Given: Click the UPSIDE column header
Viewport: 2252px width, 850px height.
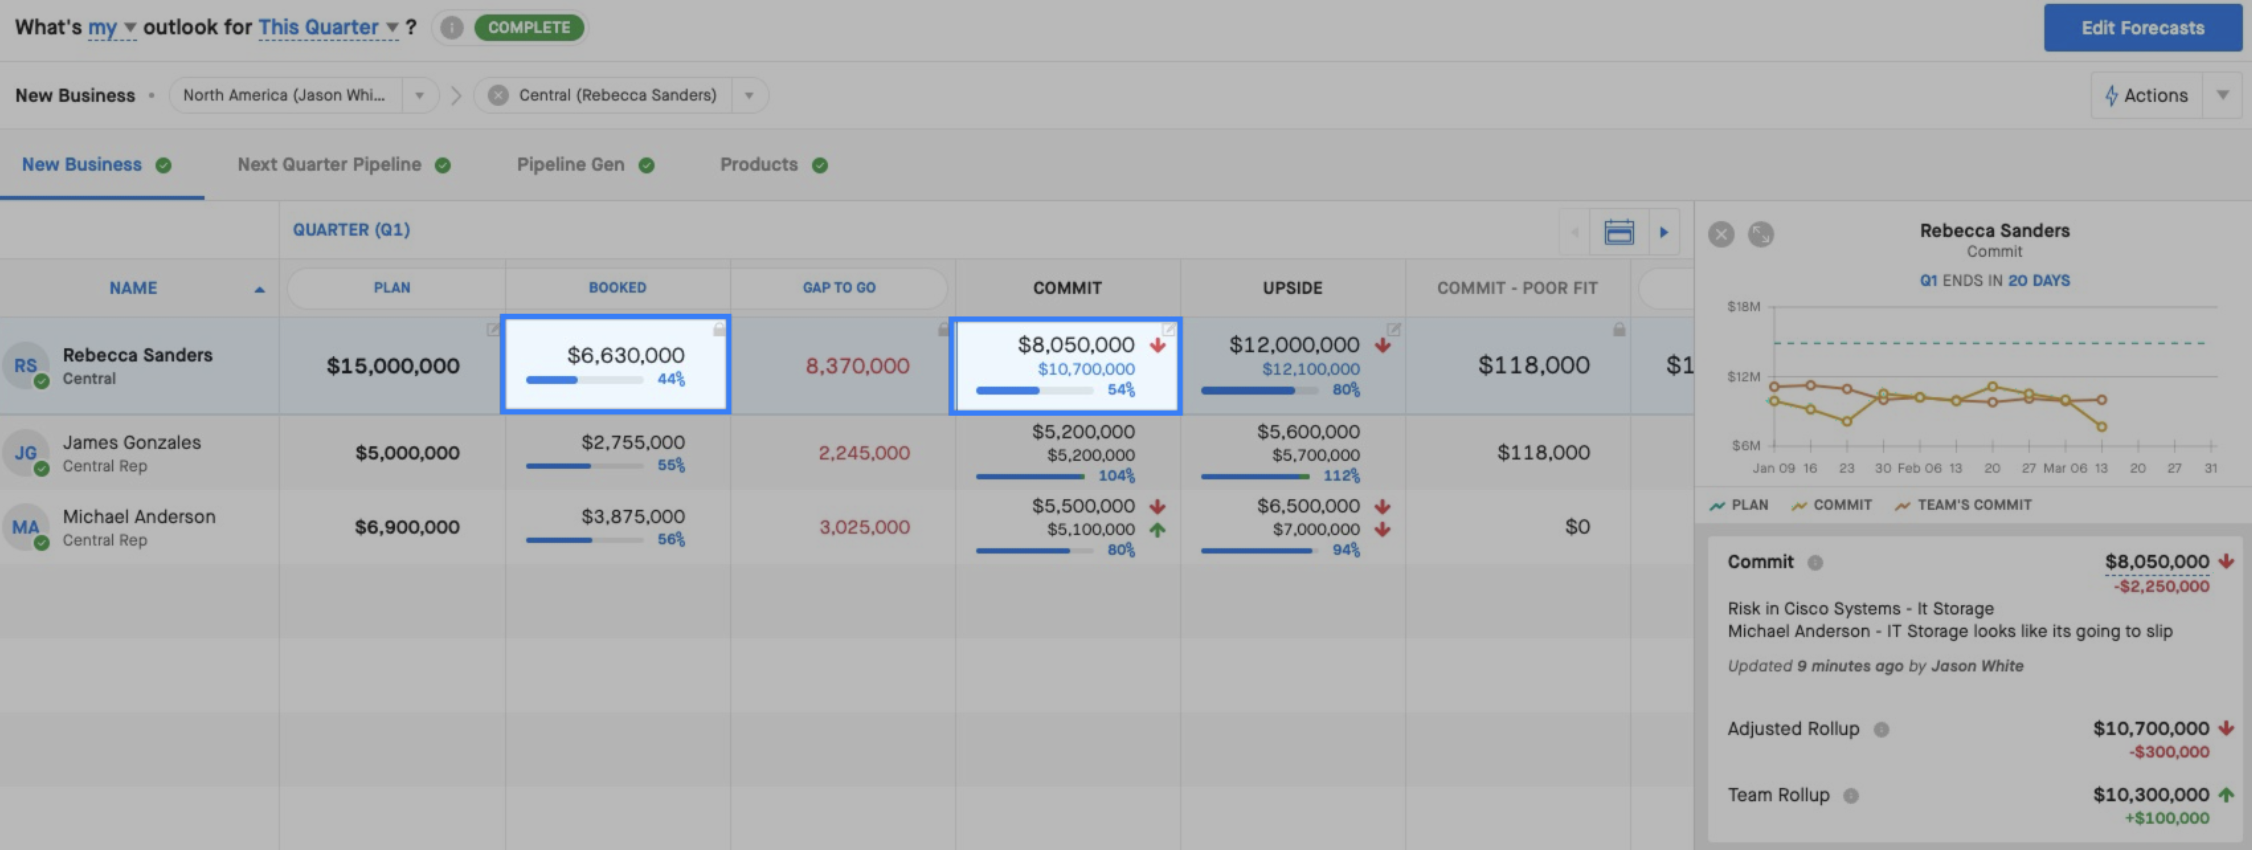Looking at the screenshot, I should click(x=1292, y=288).
